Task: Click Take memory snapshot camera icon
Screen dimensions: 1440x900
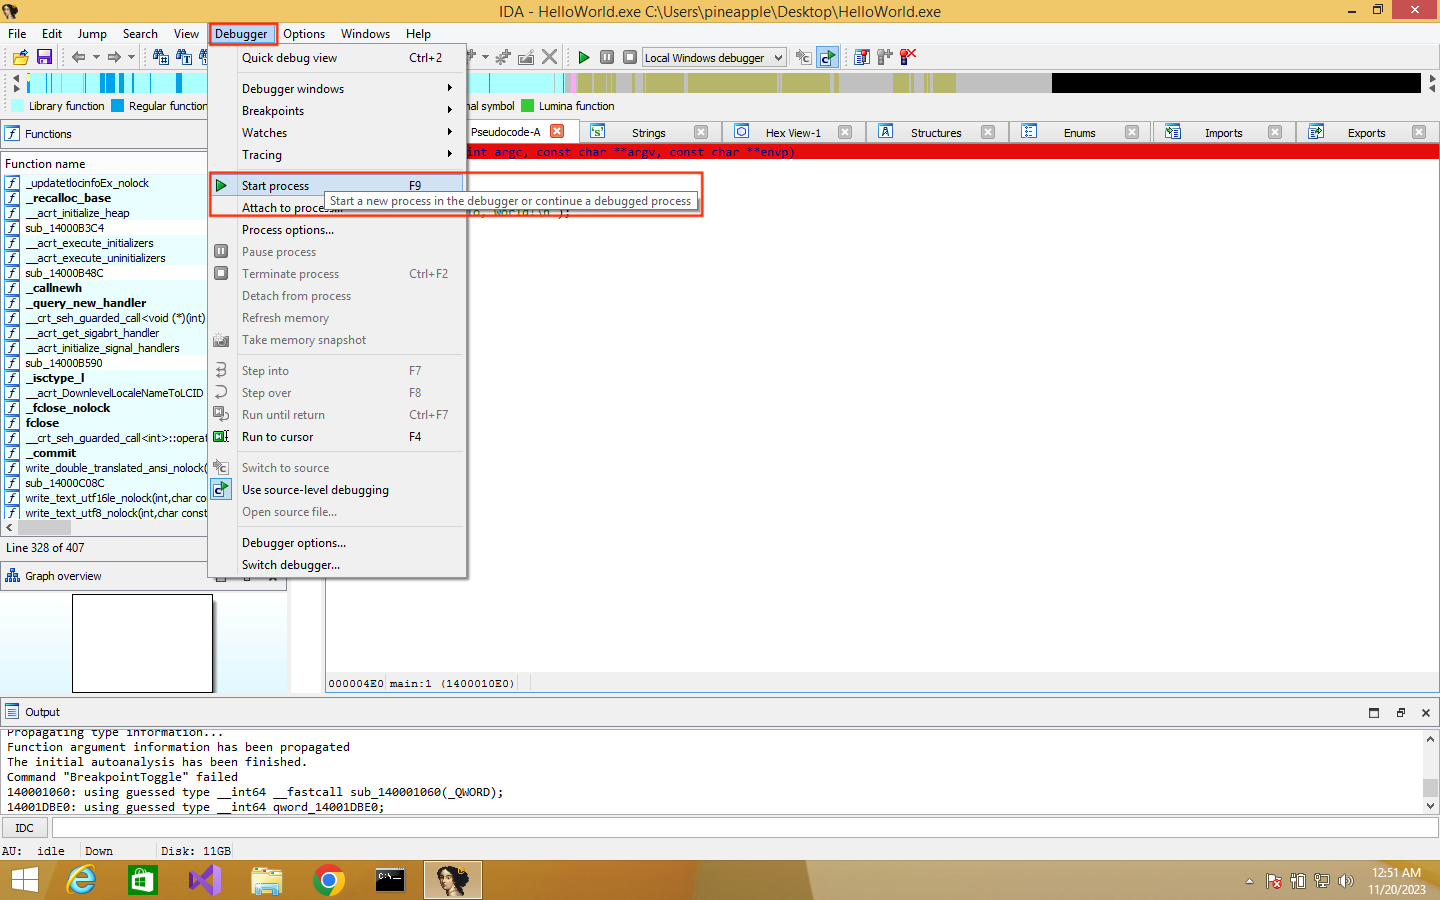Action: [x=221, y=340]
